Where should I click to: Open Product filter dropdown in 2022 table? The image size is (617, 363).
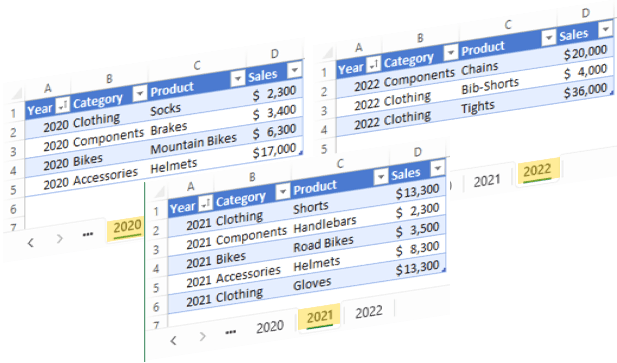coord(548,38)
